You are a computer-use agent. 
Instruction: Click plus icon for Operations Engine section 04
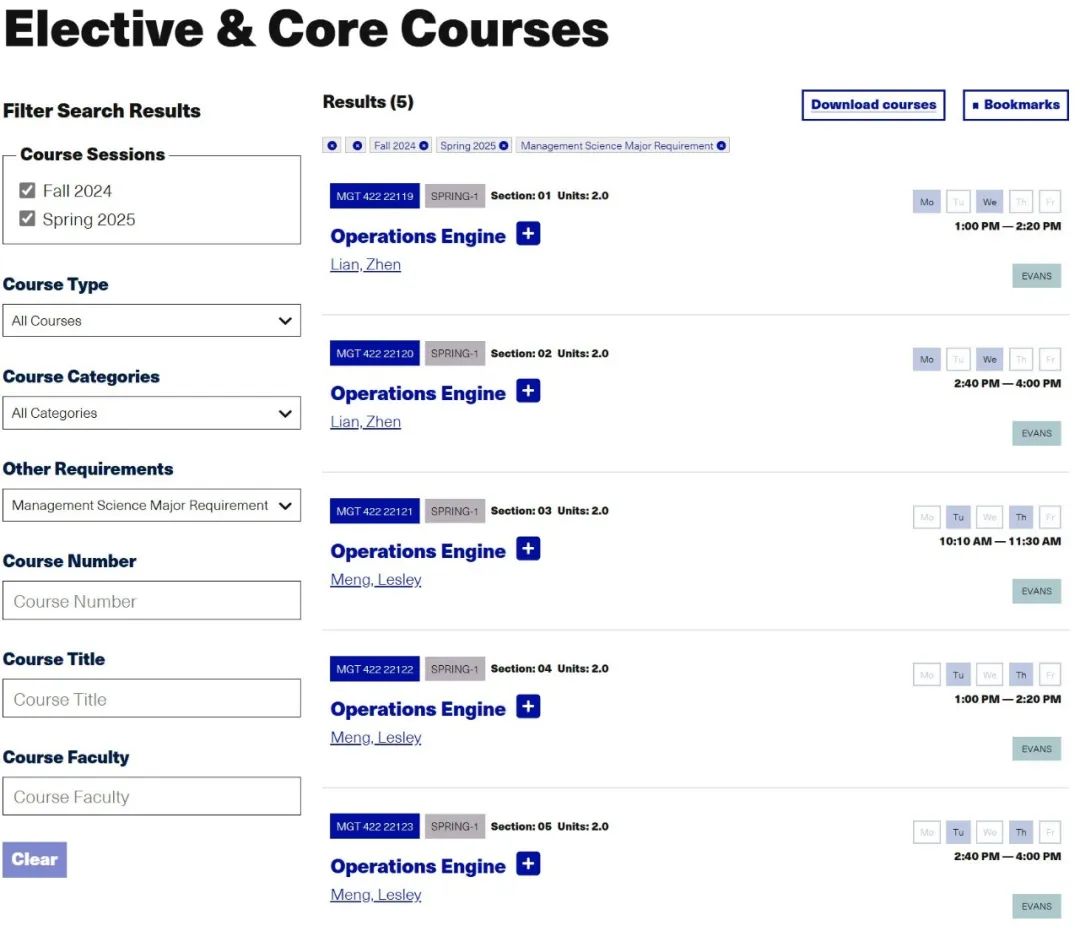click(x=528, y=707)
